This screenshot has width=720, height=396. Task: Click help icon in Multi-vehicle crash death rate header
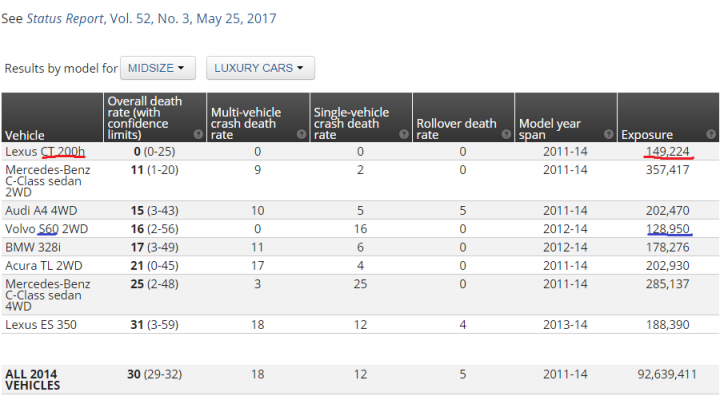coord(301,134)
